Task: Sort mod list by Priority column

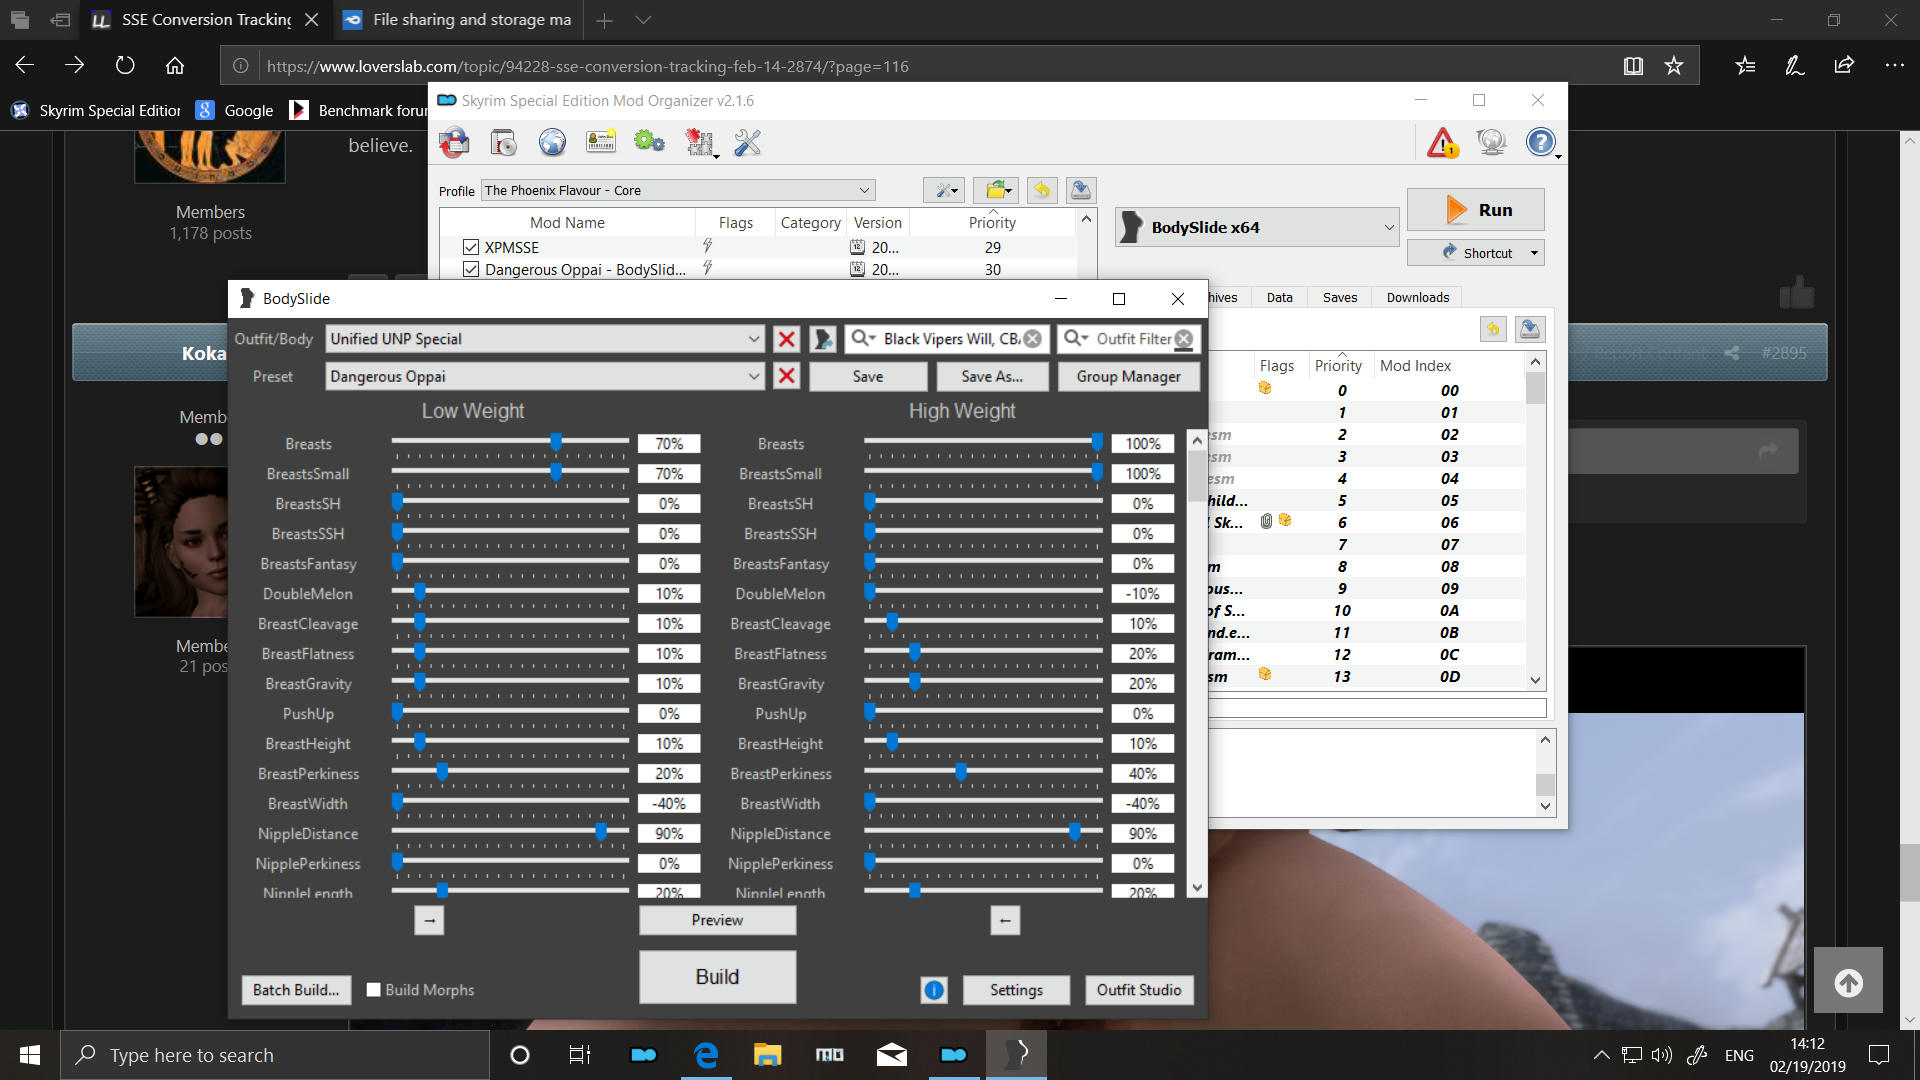Action: coord(991,222)
